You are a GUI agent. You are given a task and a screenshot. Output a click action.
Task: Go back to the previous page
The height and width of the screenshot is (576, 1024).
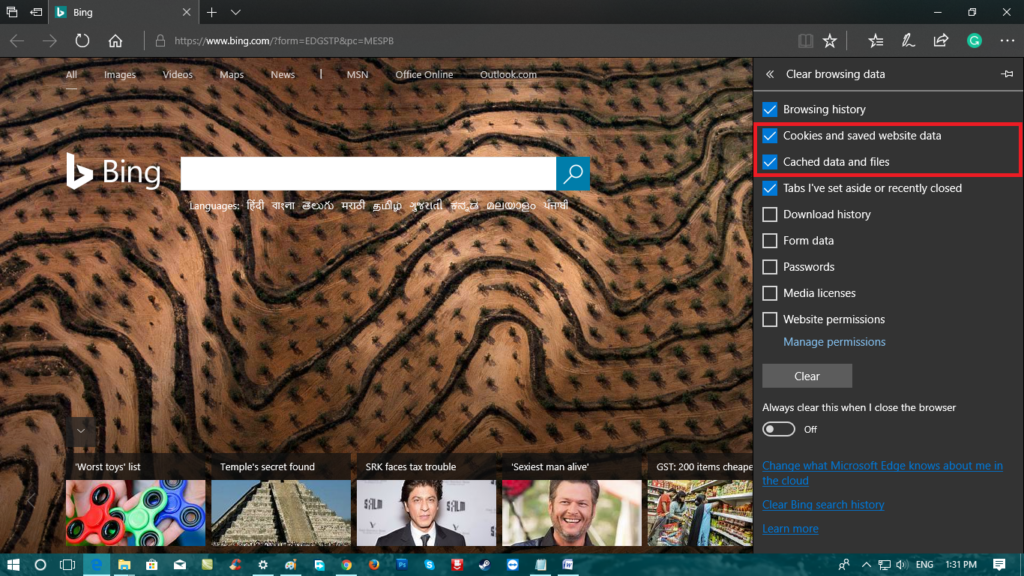pos(17,40)
